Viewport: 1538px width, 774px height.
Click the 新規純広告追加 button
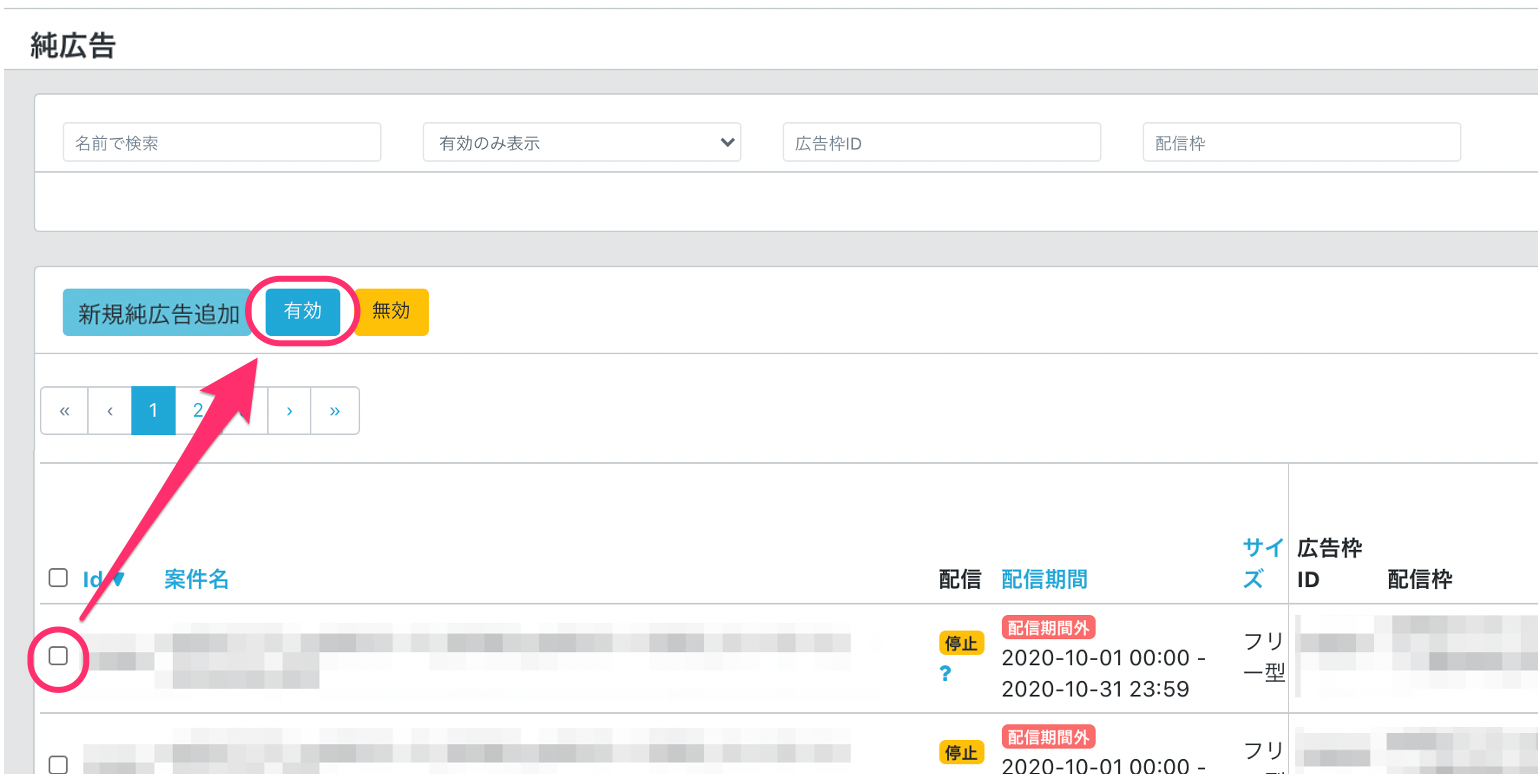[157, 313]
